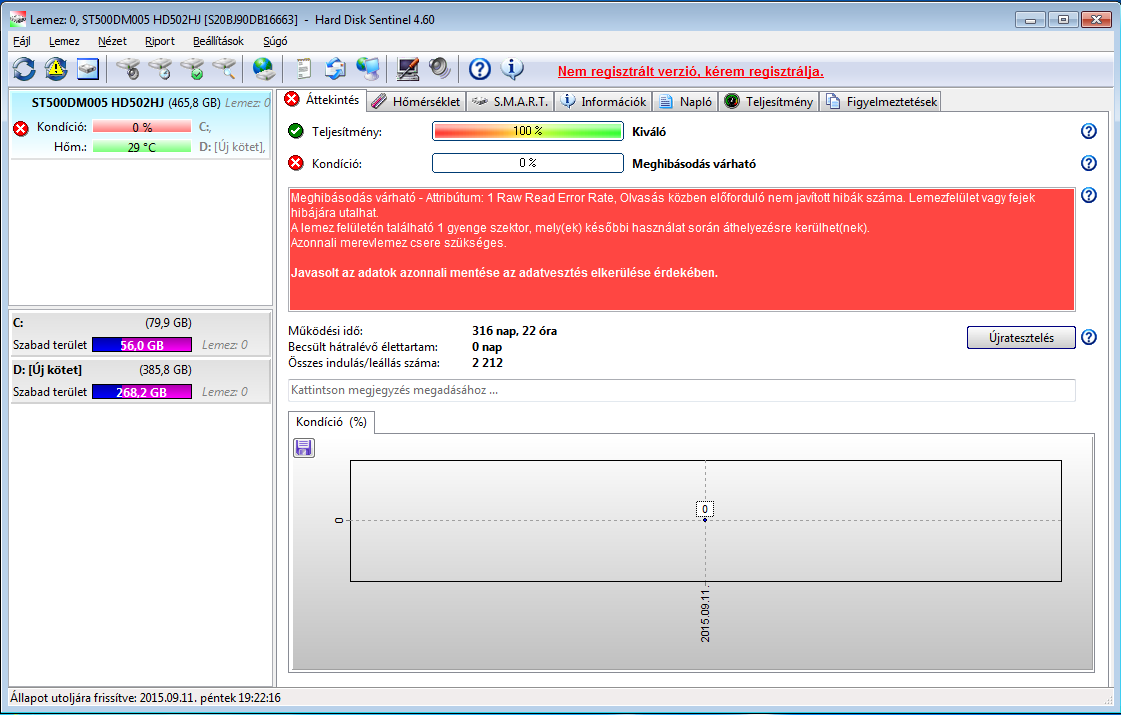
Task: Click the envelope with blue arrows icon
Action: coord(335,69)
